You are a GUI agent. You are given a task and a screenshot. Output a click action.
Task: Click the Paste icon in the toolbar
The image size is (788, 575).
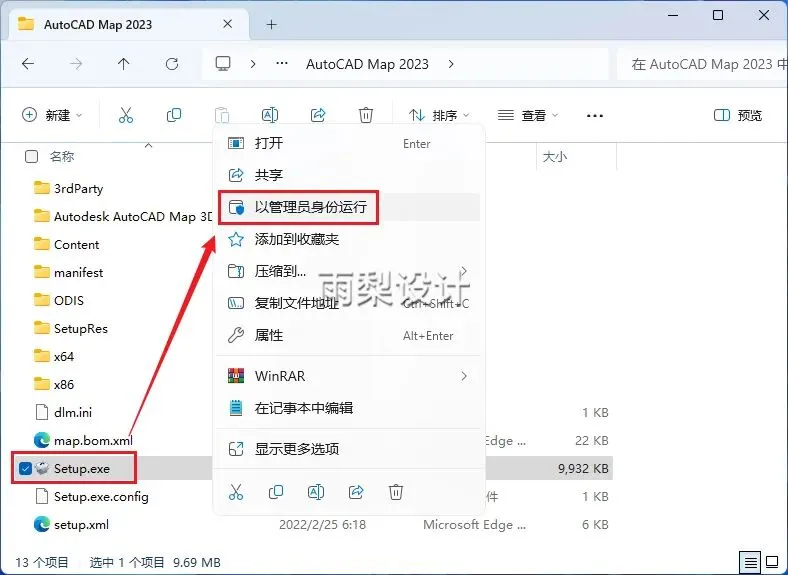(222, 115)
